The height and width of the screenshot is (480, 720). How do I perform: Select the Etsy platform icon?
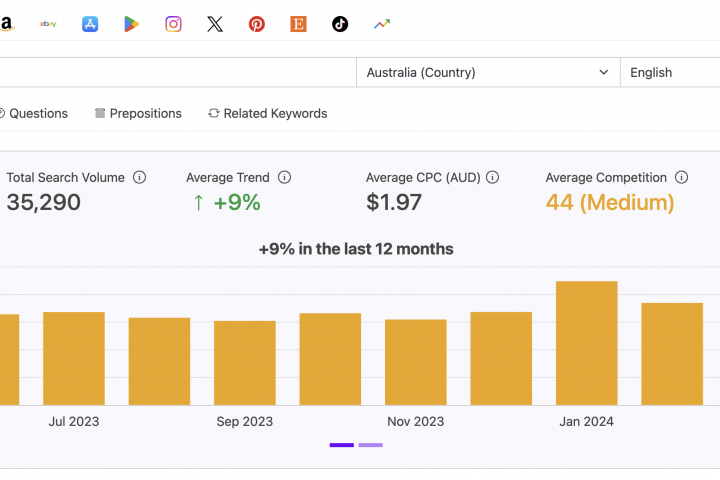click(298, 24)
